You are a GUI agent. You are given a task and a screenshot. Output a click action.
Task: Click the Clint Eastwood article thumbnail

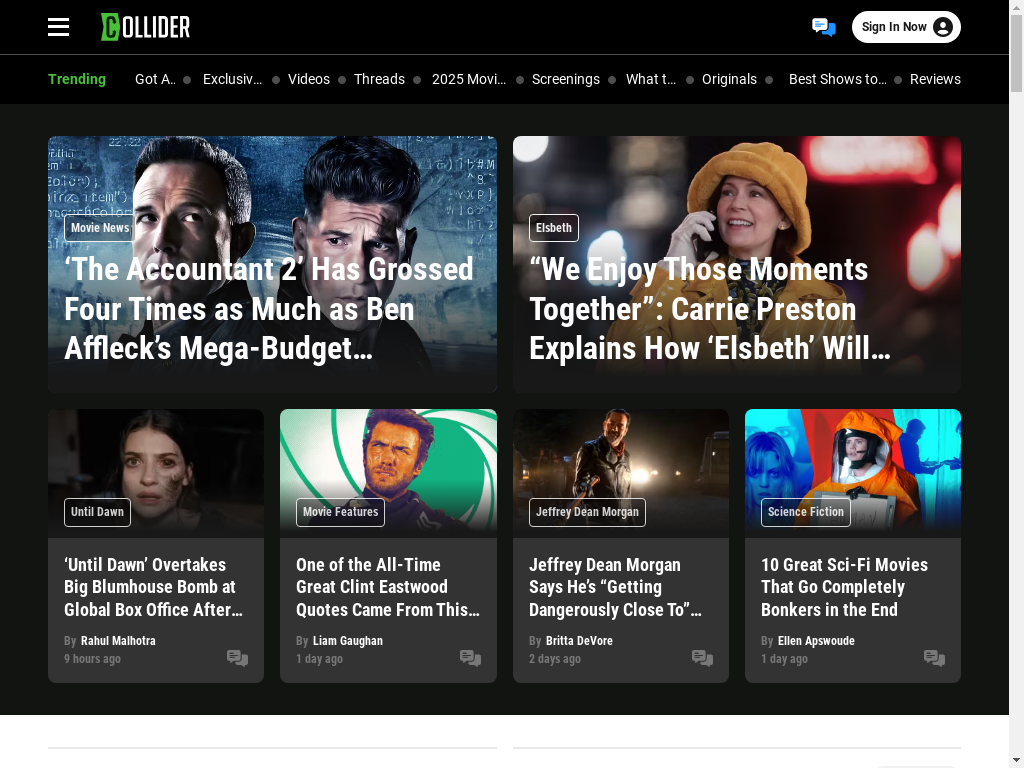tap(388, 473)
